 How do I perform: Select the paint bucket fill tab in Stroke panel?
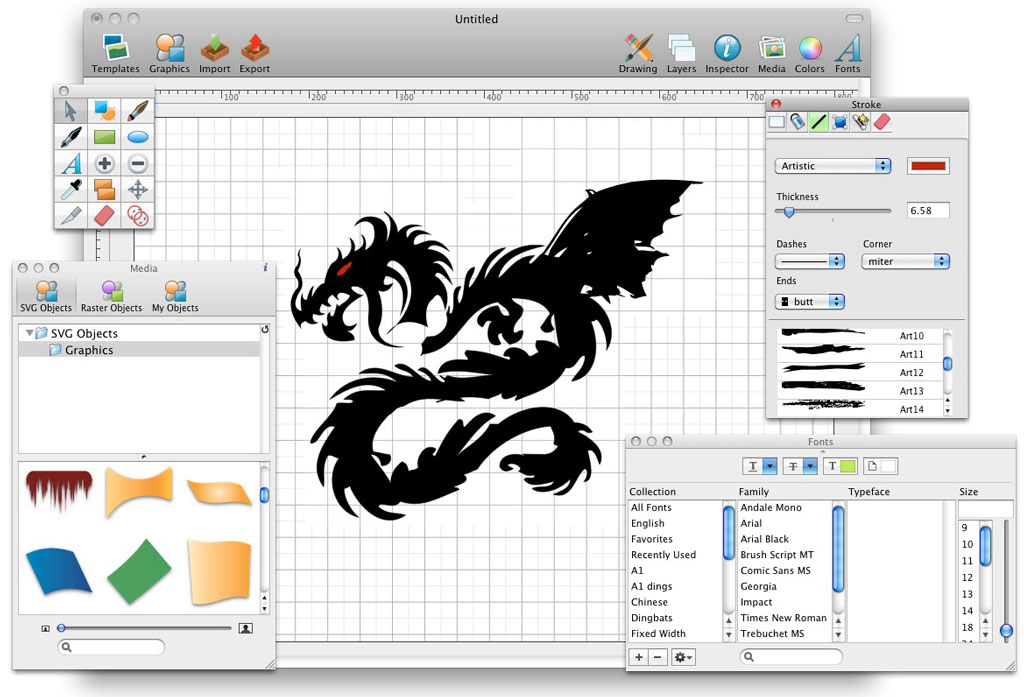(x=797, y=122)
